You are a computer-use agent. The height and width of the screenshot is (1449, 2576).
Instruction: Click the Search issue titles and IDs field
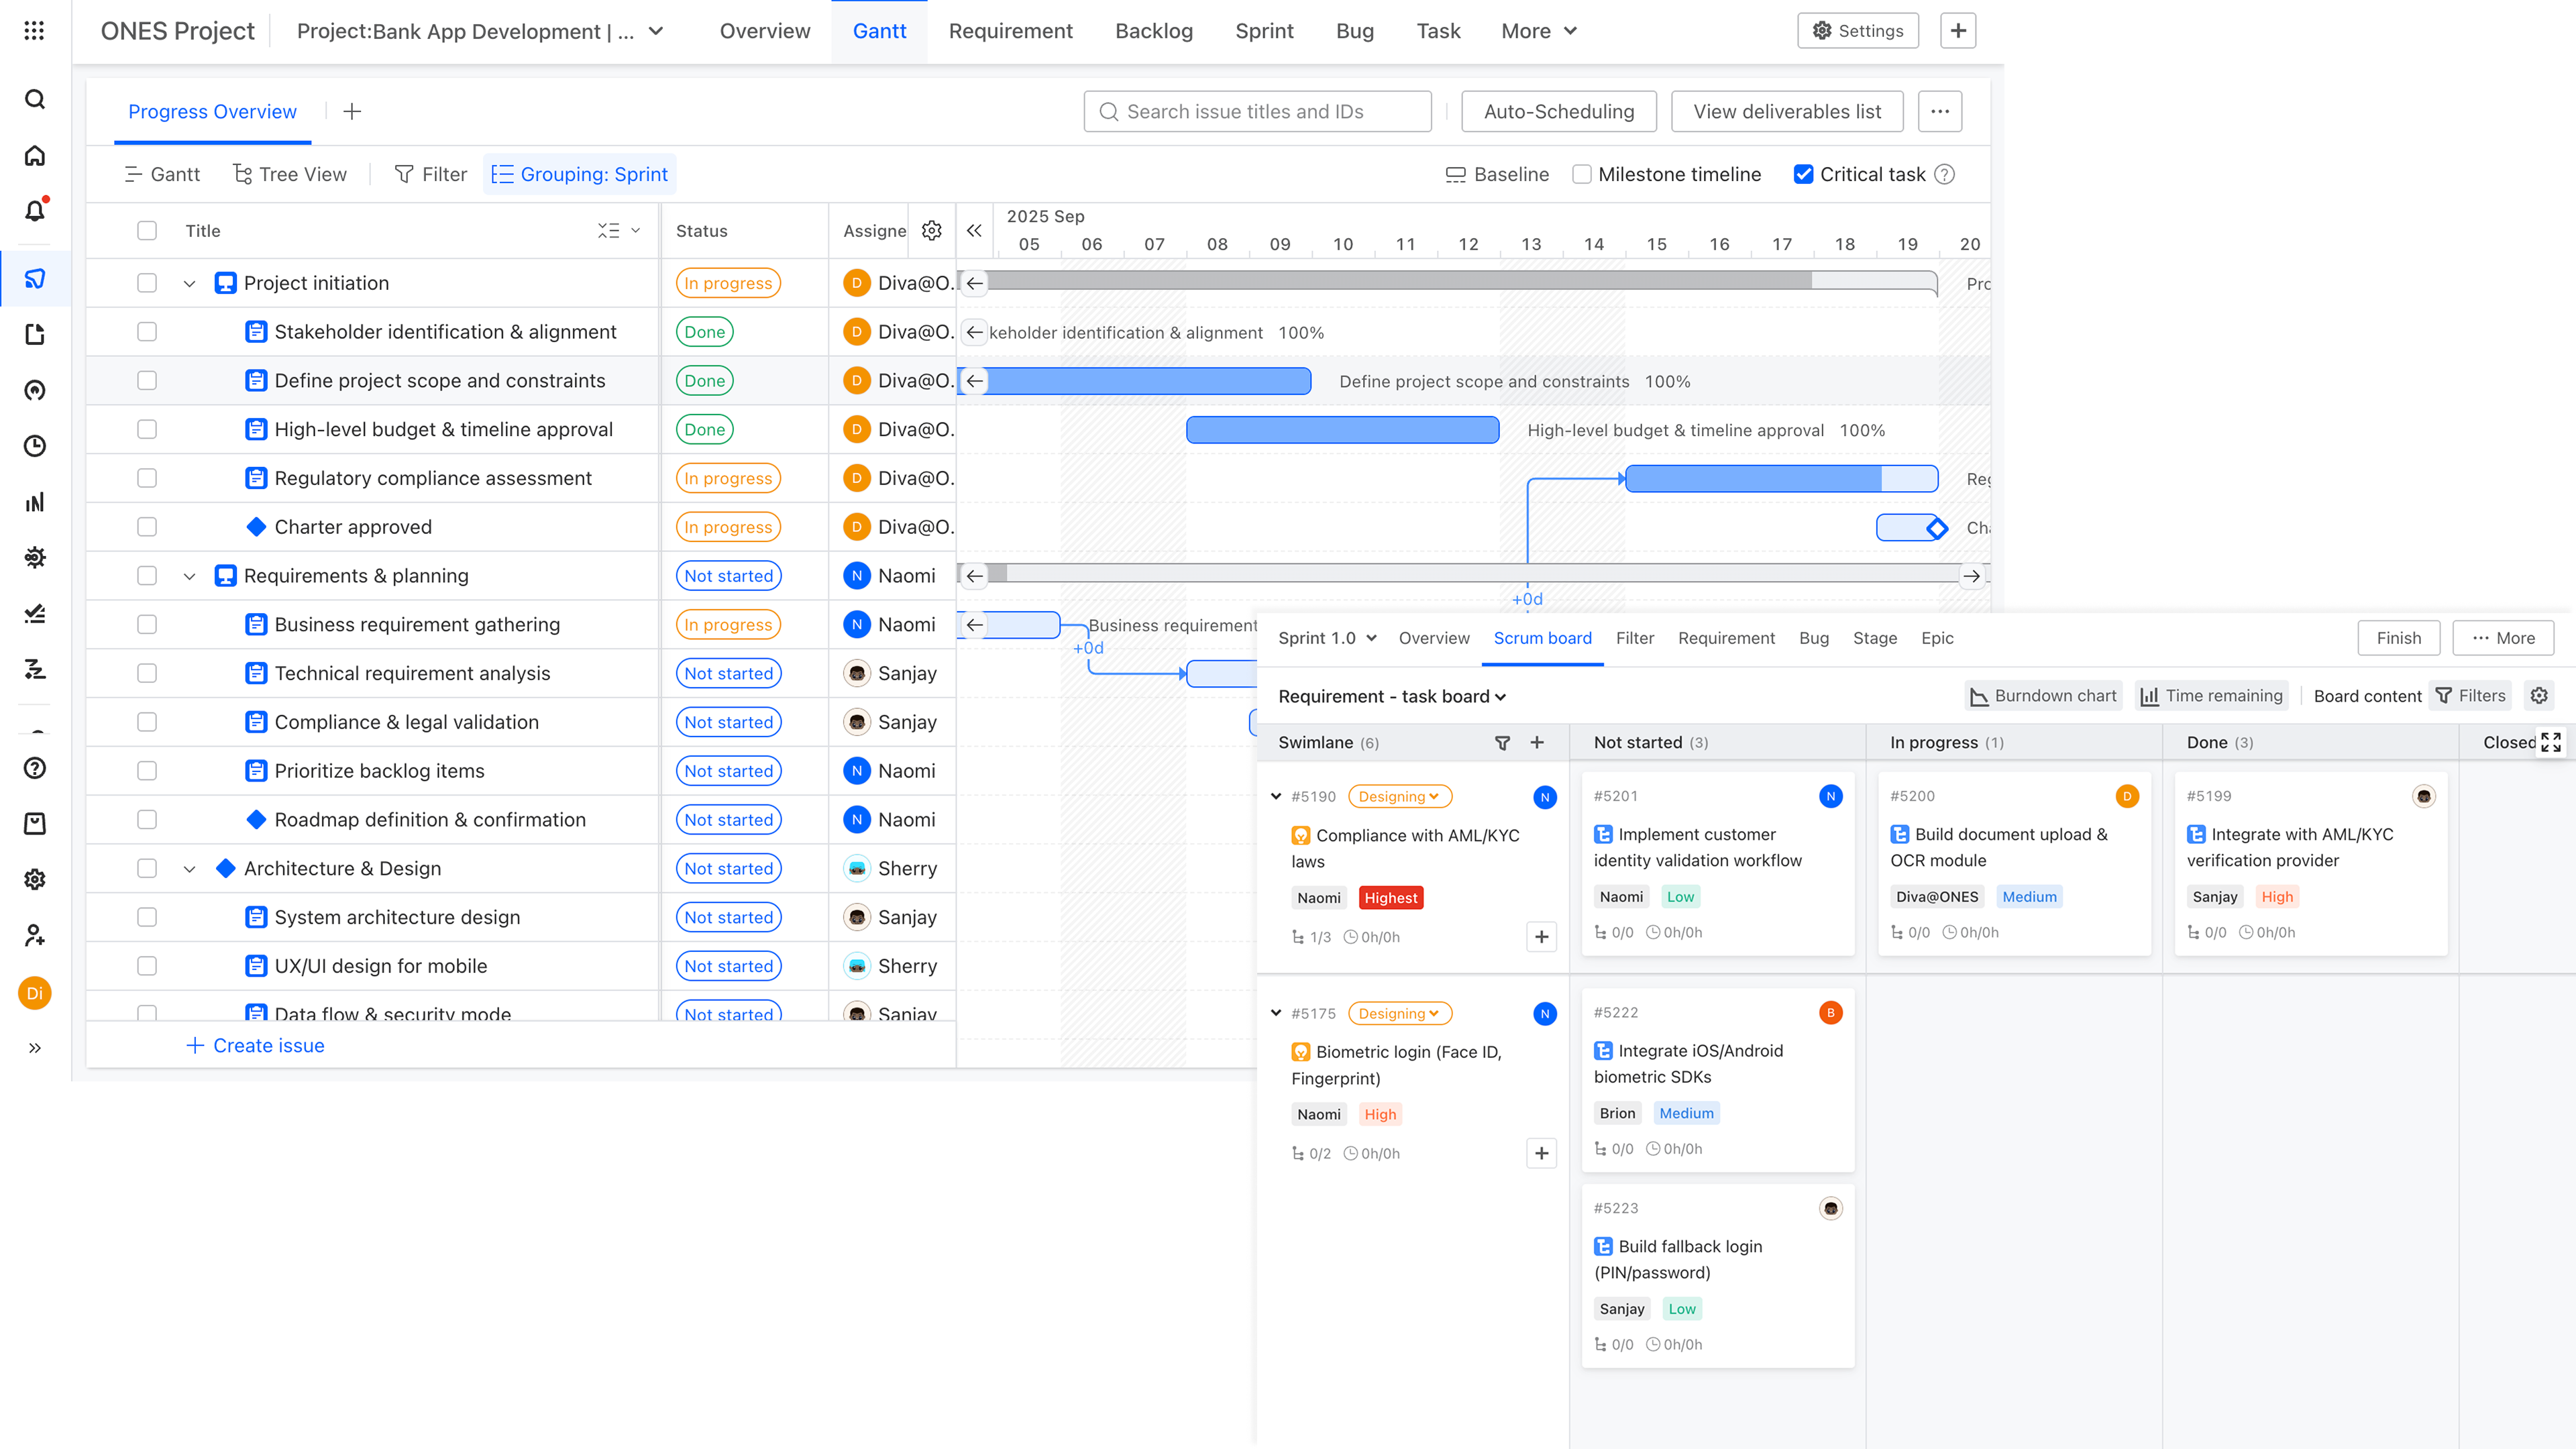coord(1257,111)
